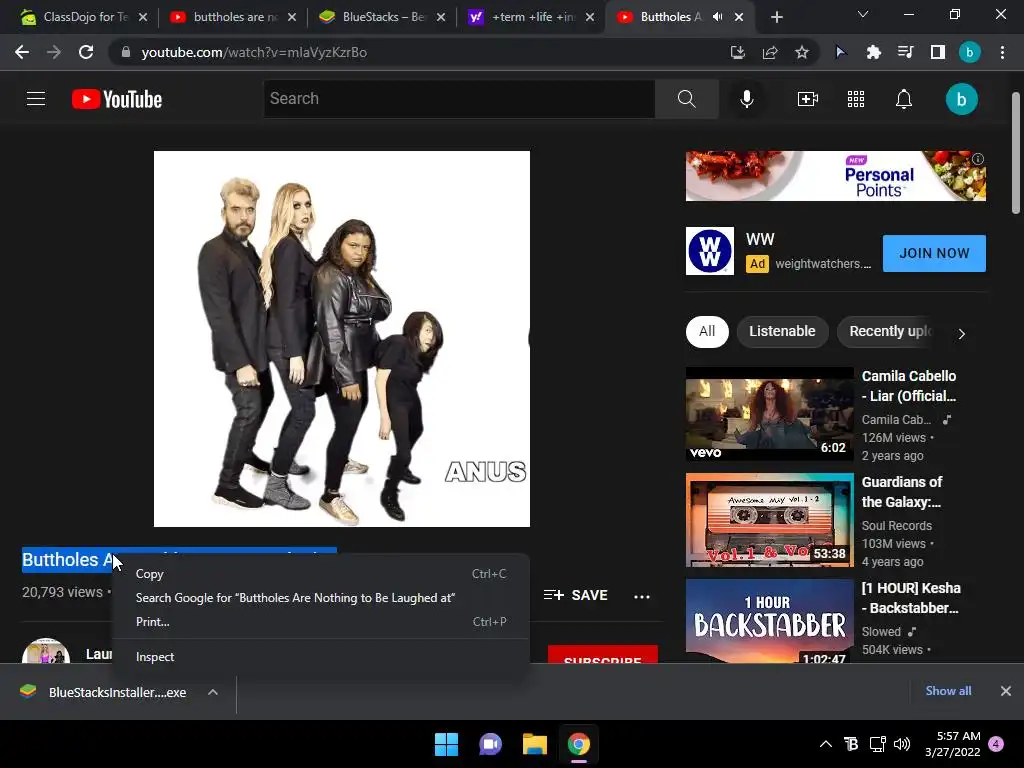Viewport: 1024px width, 768px height.
Task: Toggle Chrome side panel icon
Action: (x=937, y=52)
